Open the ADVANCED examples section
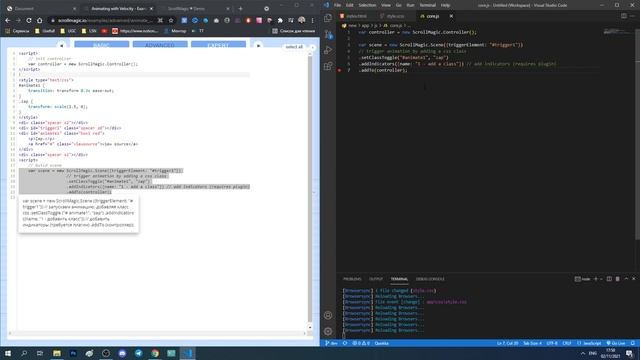Image resolution: width=640 pixels, height=360 pixels. pos(160,44)
